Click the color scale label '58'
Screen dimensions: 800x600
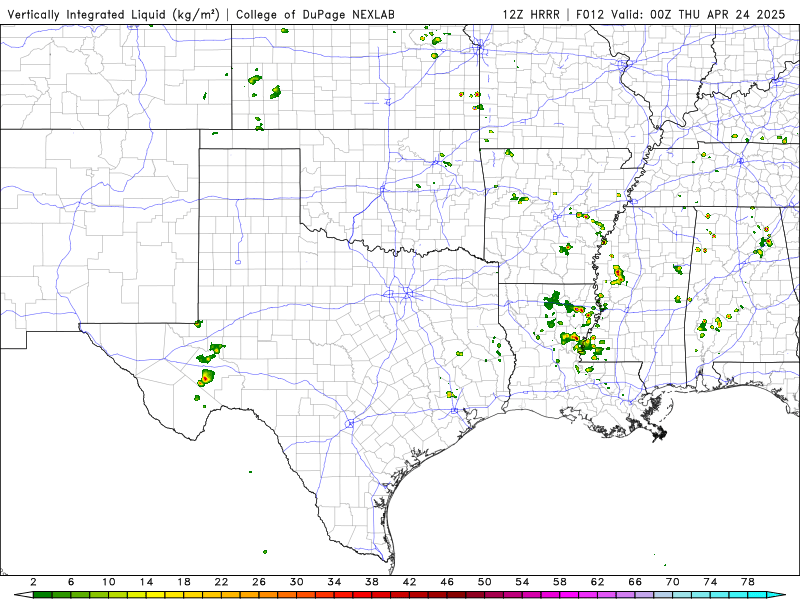pyautogui.click(x=560, y=582)
